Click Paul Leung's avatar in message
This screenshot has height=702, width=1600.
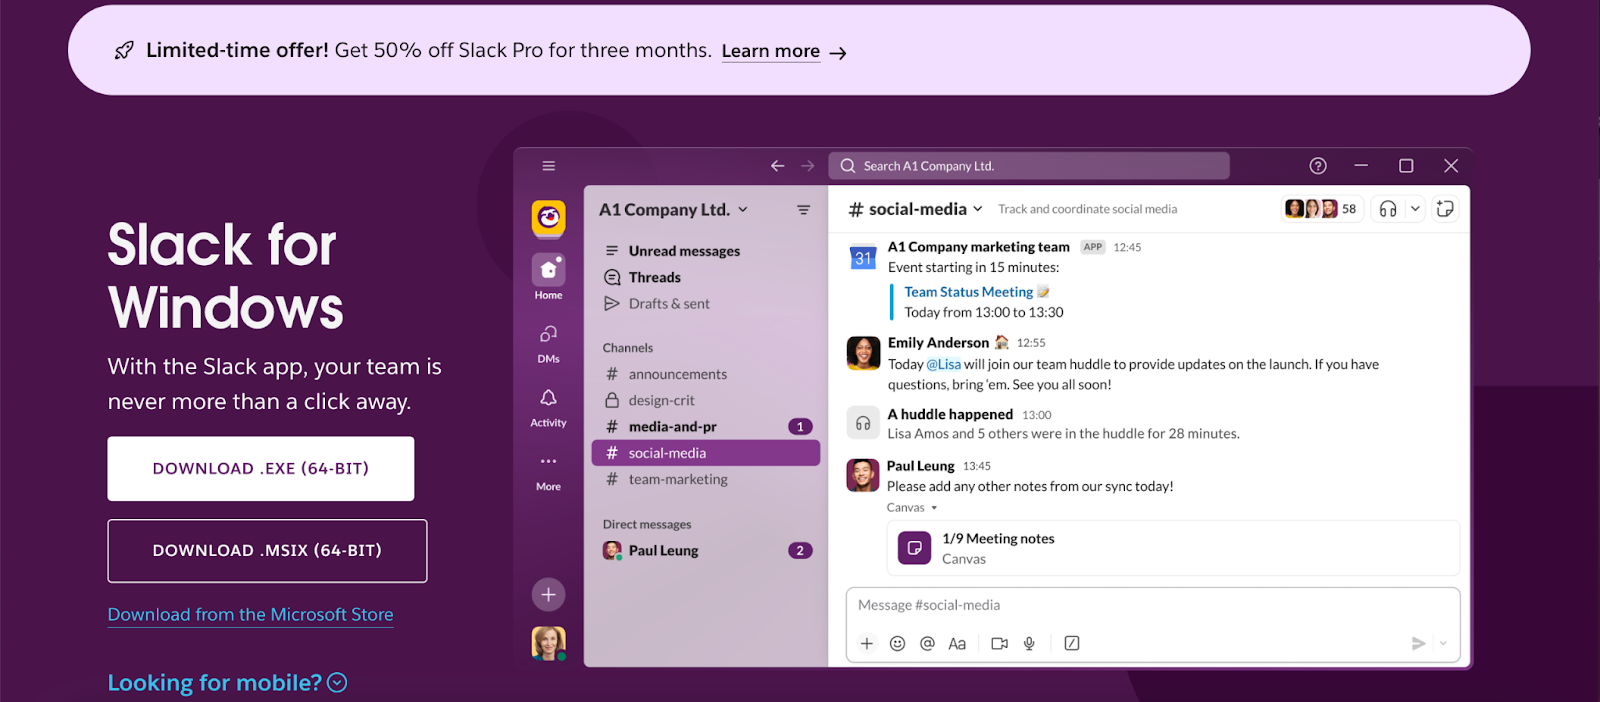coord(863,475)
